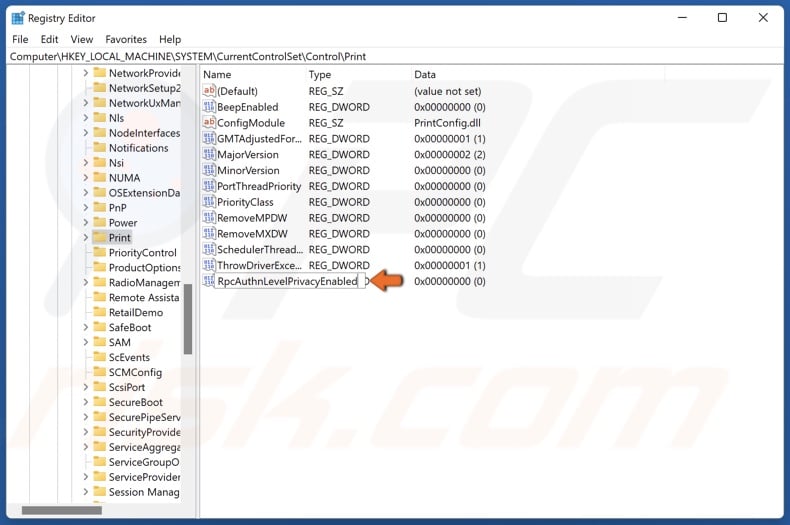Expand the ScsiPort key chevron
790x525 pixels.
tap(86, 387)
